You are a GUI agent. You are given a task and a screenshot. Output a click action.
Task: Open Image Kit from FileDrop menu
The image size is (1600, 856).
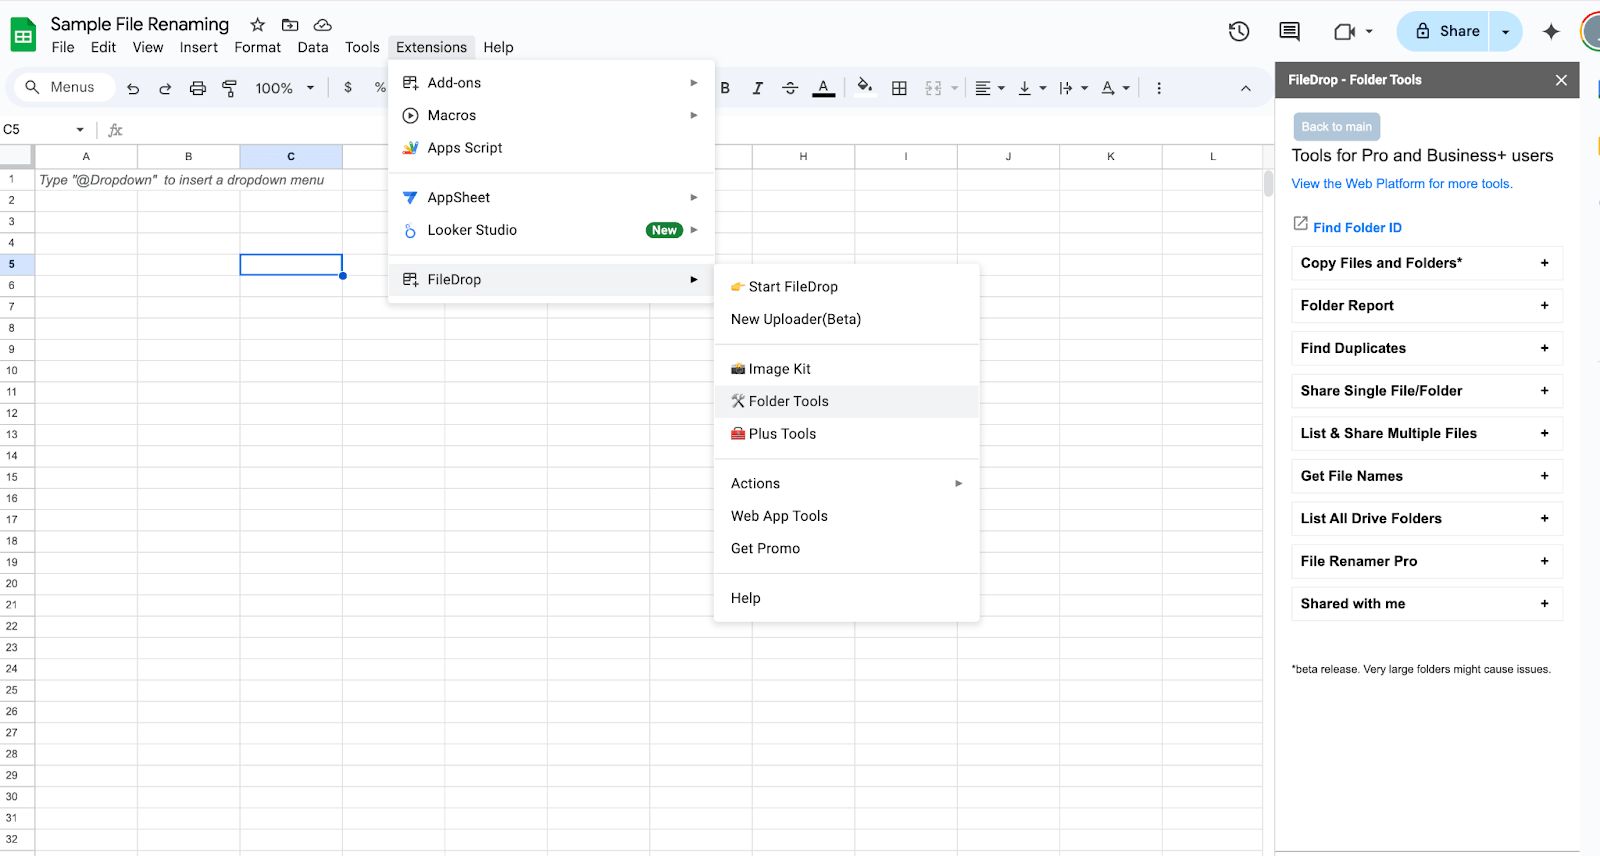pyautogui.click(x=847, y=369)
